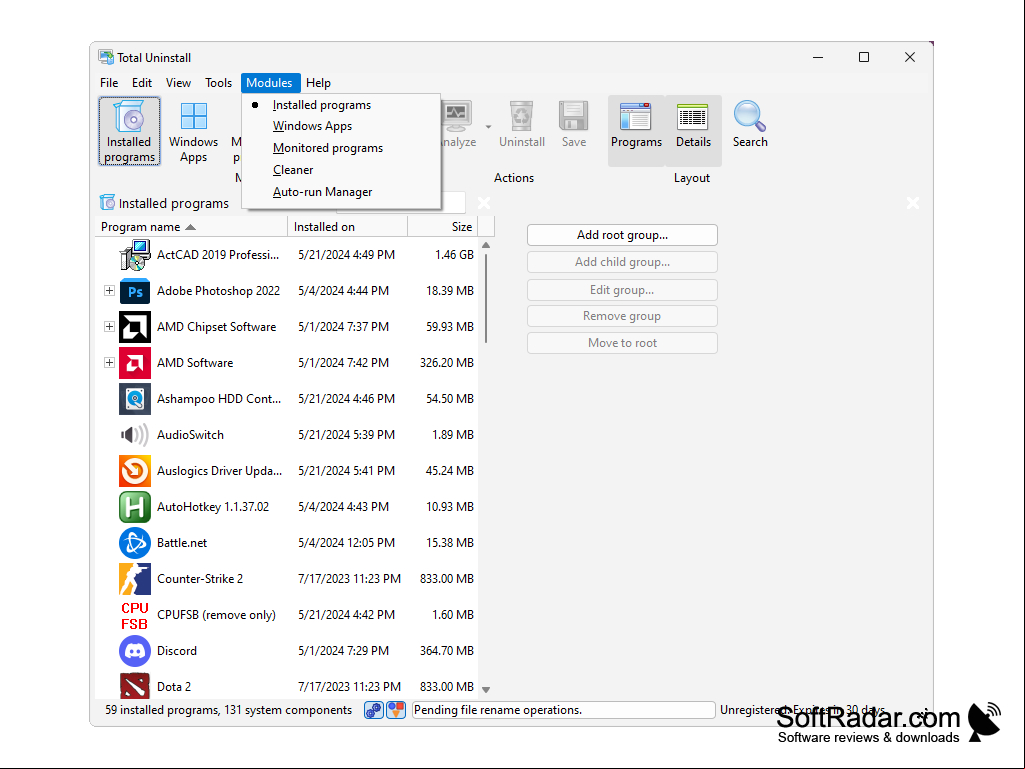1025x769 pixels.
Task: Click the Save floppy disk icon
Action: (x=573, y=116)
